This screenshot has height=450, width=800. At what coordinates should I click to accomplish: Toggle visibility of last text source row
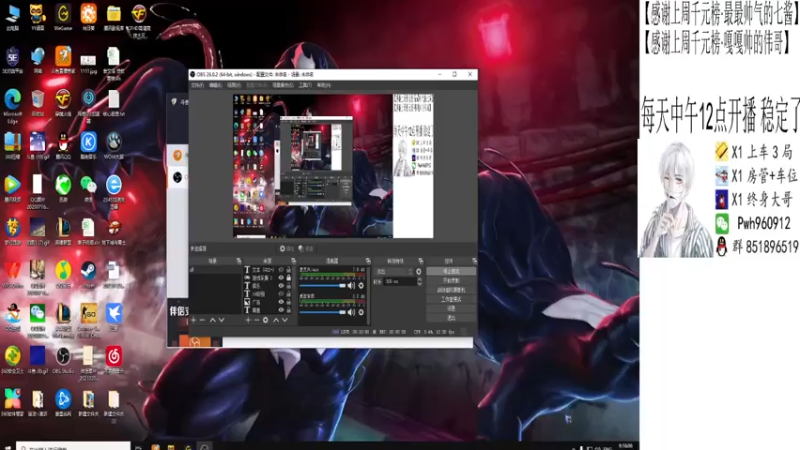(281, 310)
